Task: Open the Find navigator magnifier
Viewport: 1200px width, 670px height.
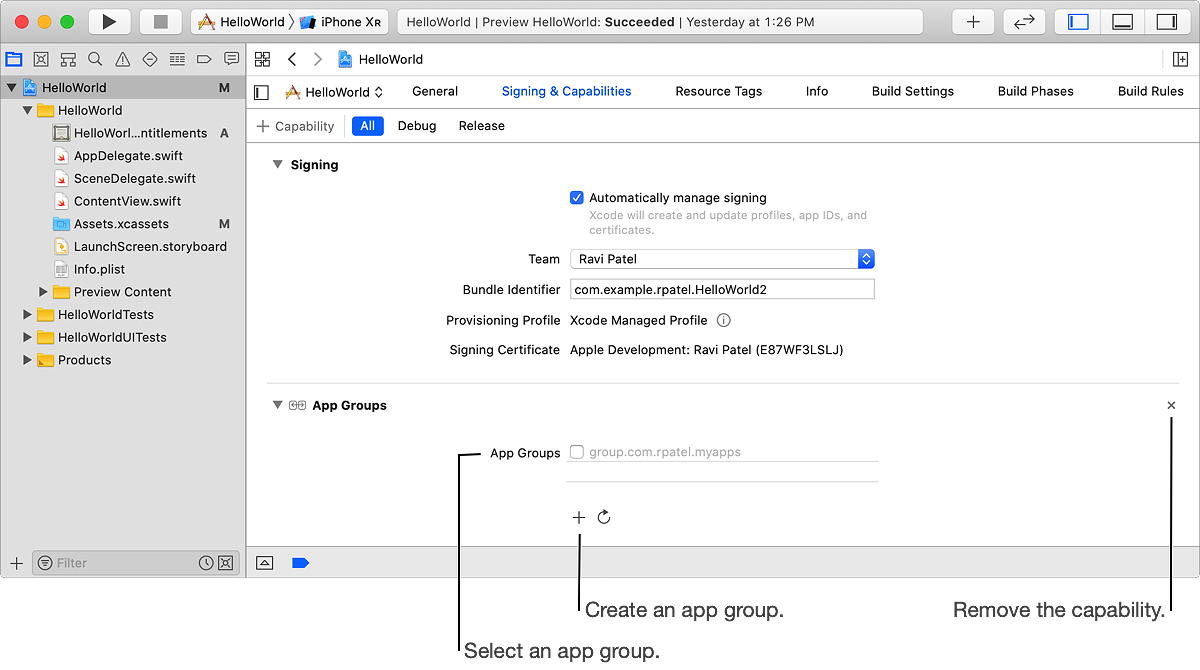Action: click(95, 60)
